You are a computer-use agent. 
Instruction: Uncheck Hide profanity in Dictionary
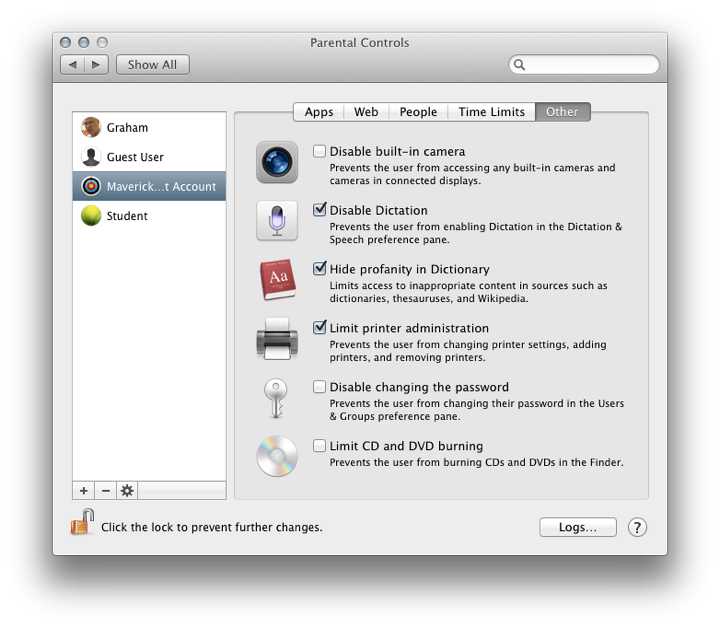pos(319,269)
